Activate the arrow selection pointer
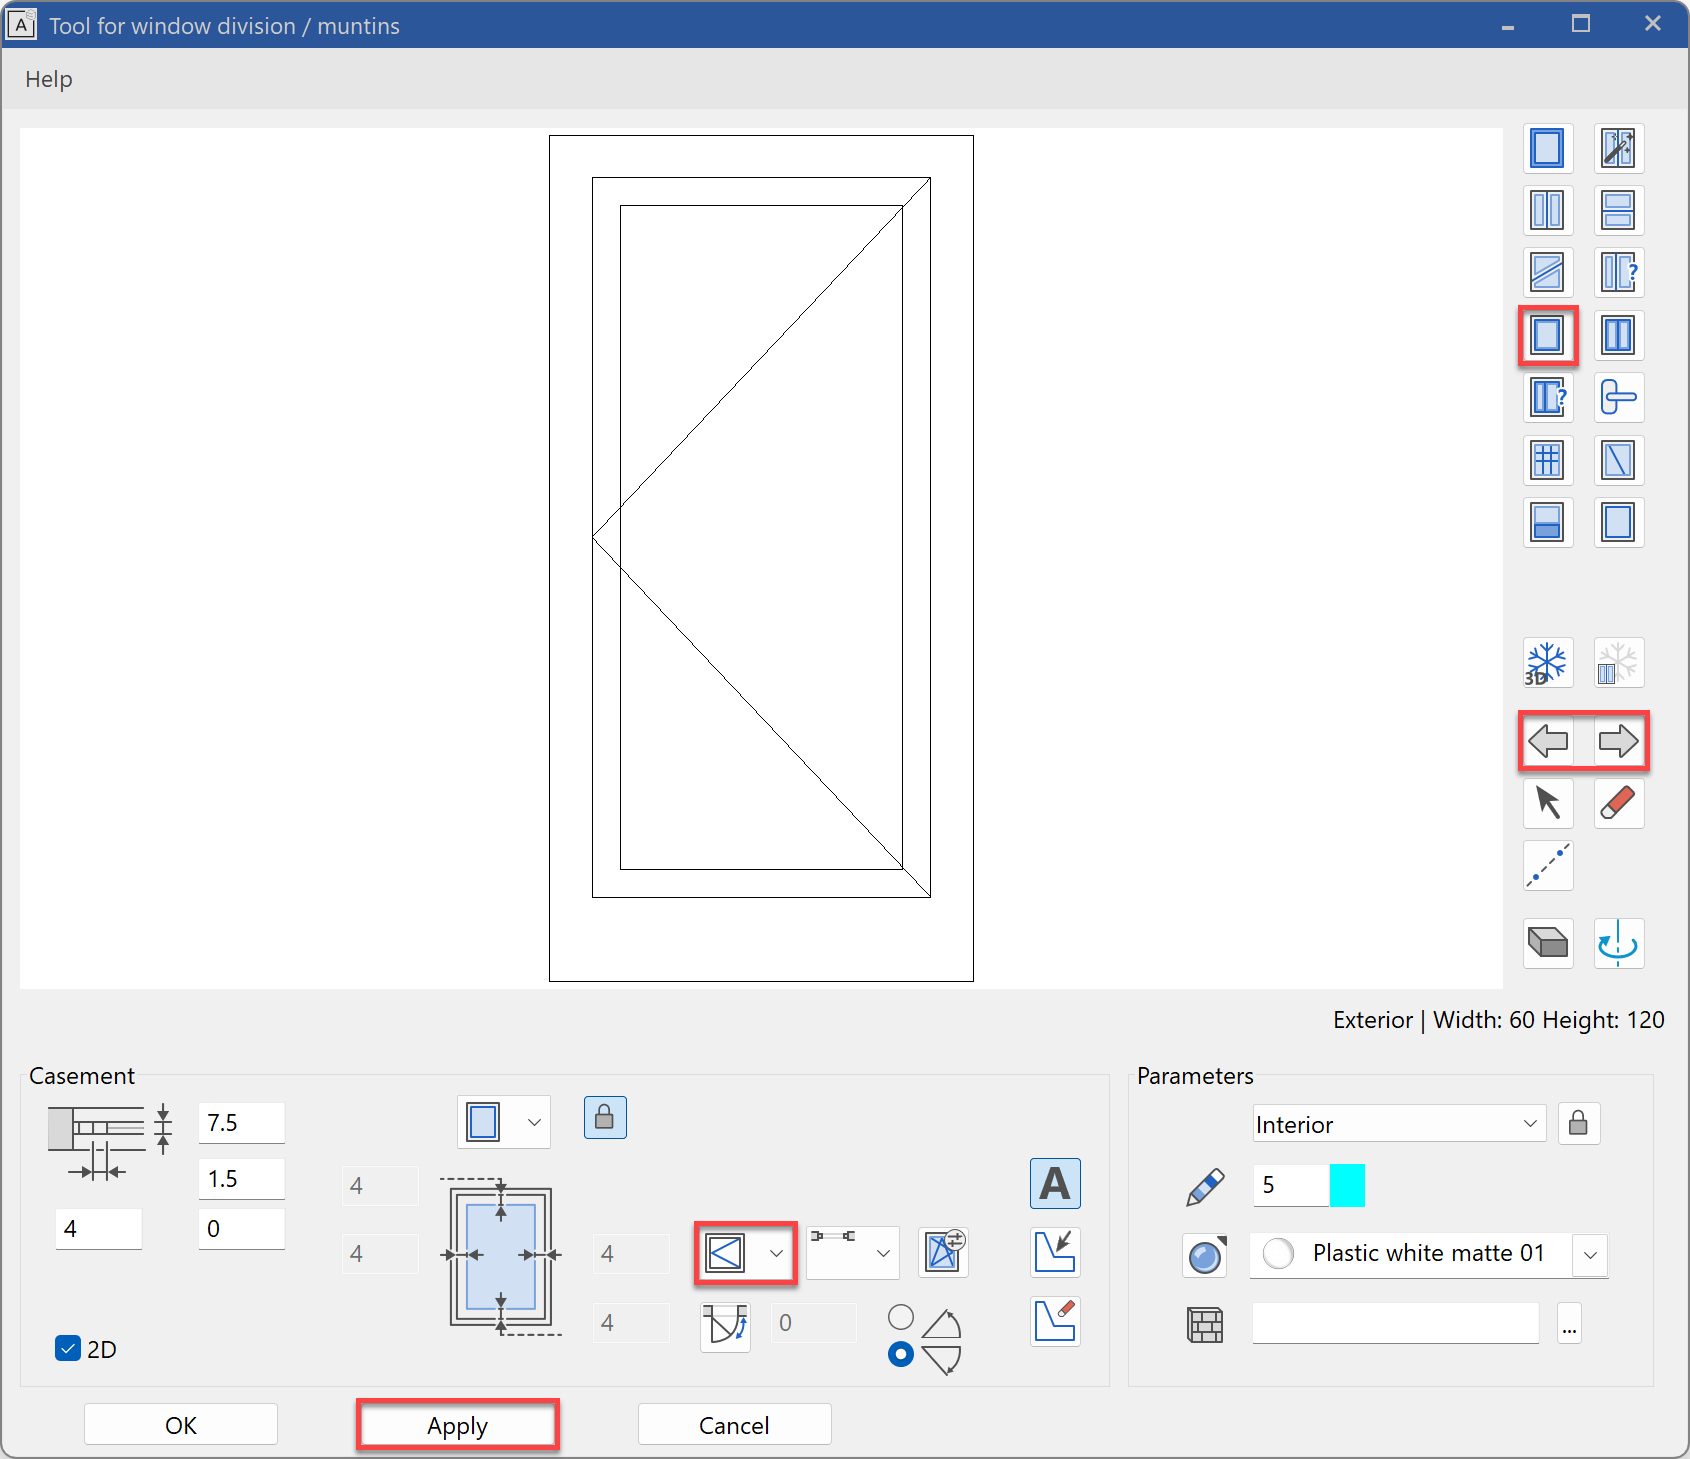This screenshot has height=1459, width=1690. coord(1547,803)
